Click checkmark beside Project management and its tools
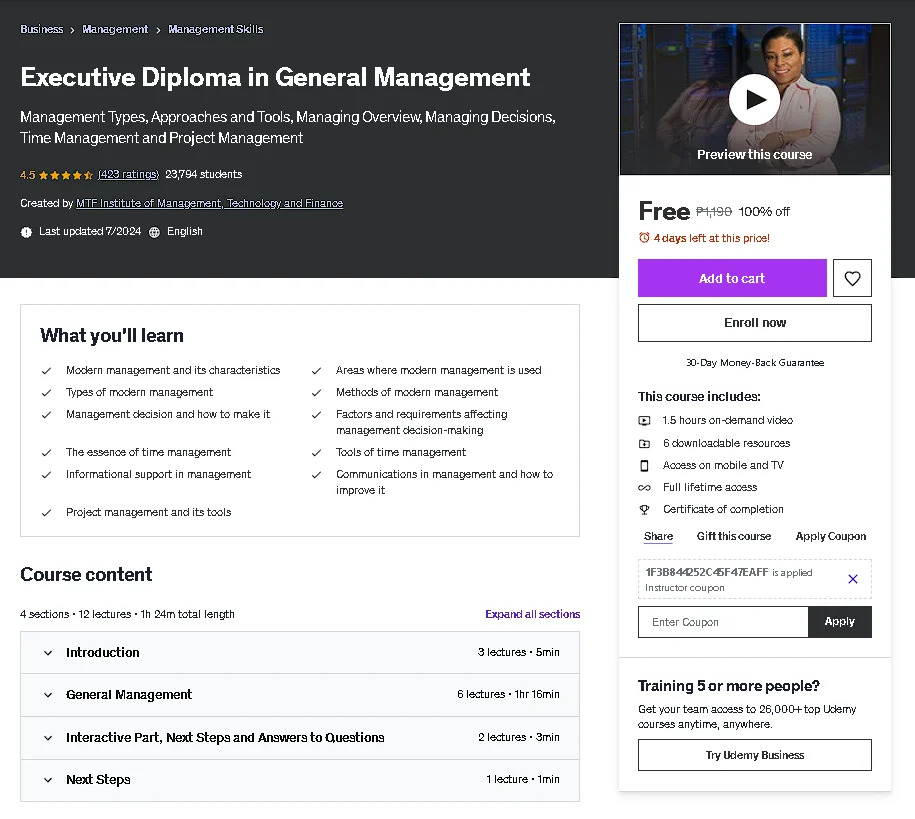Screen dimensions: 915x819 (x=47, y=513)
